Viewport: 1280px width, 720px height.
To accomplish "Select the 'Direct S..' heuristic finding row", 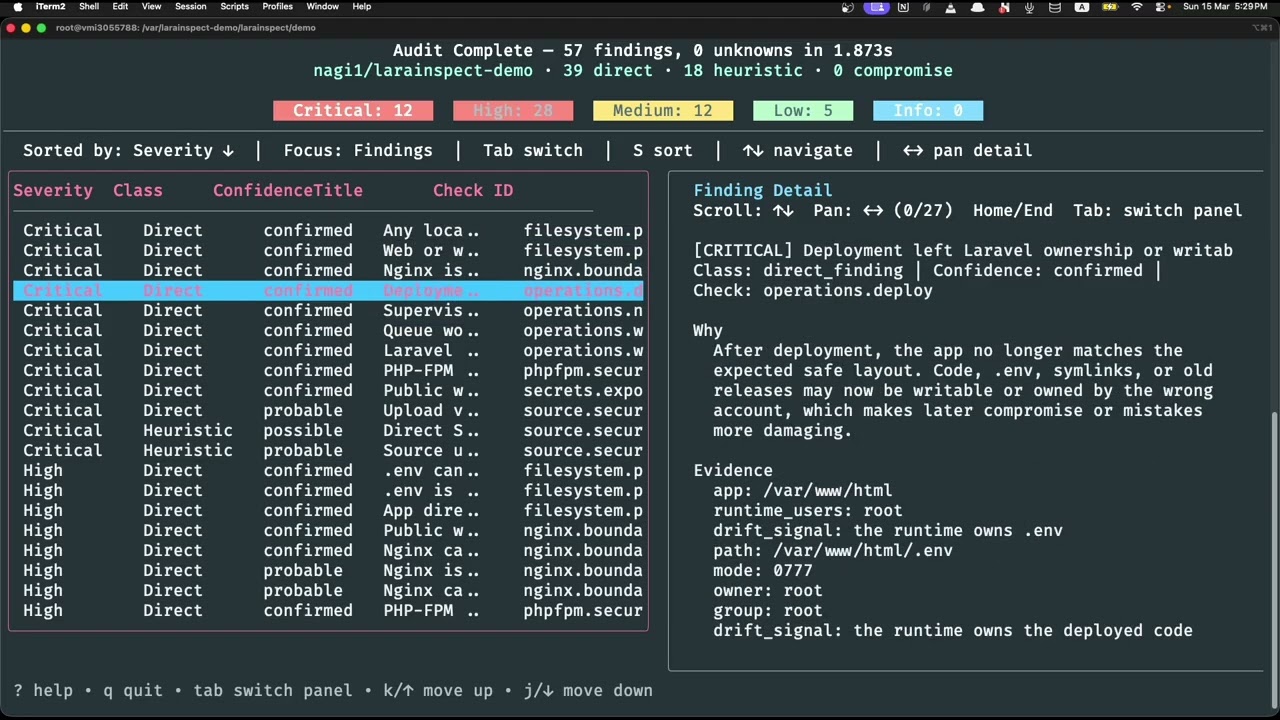I will [328, 430].
